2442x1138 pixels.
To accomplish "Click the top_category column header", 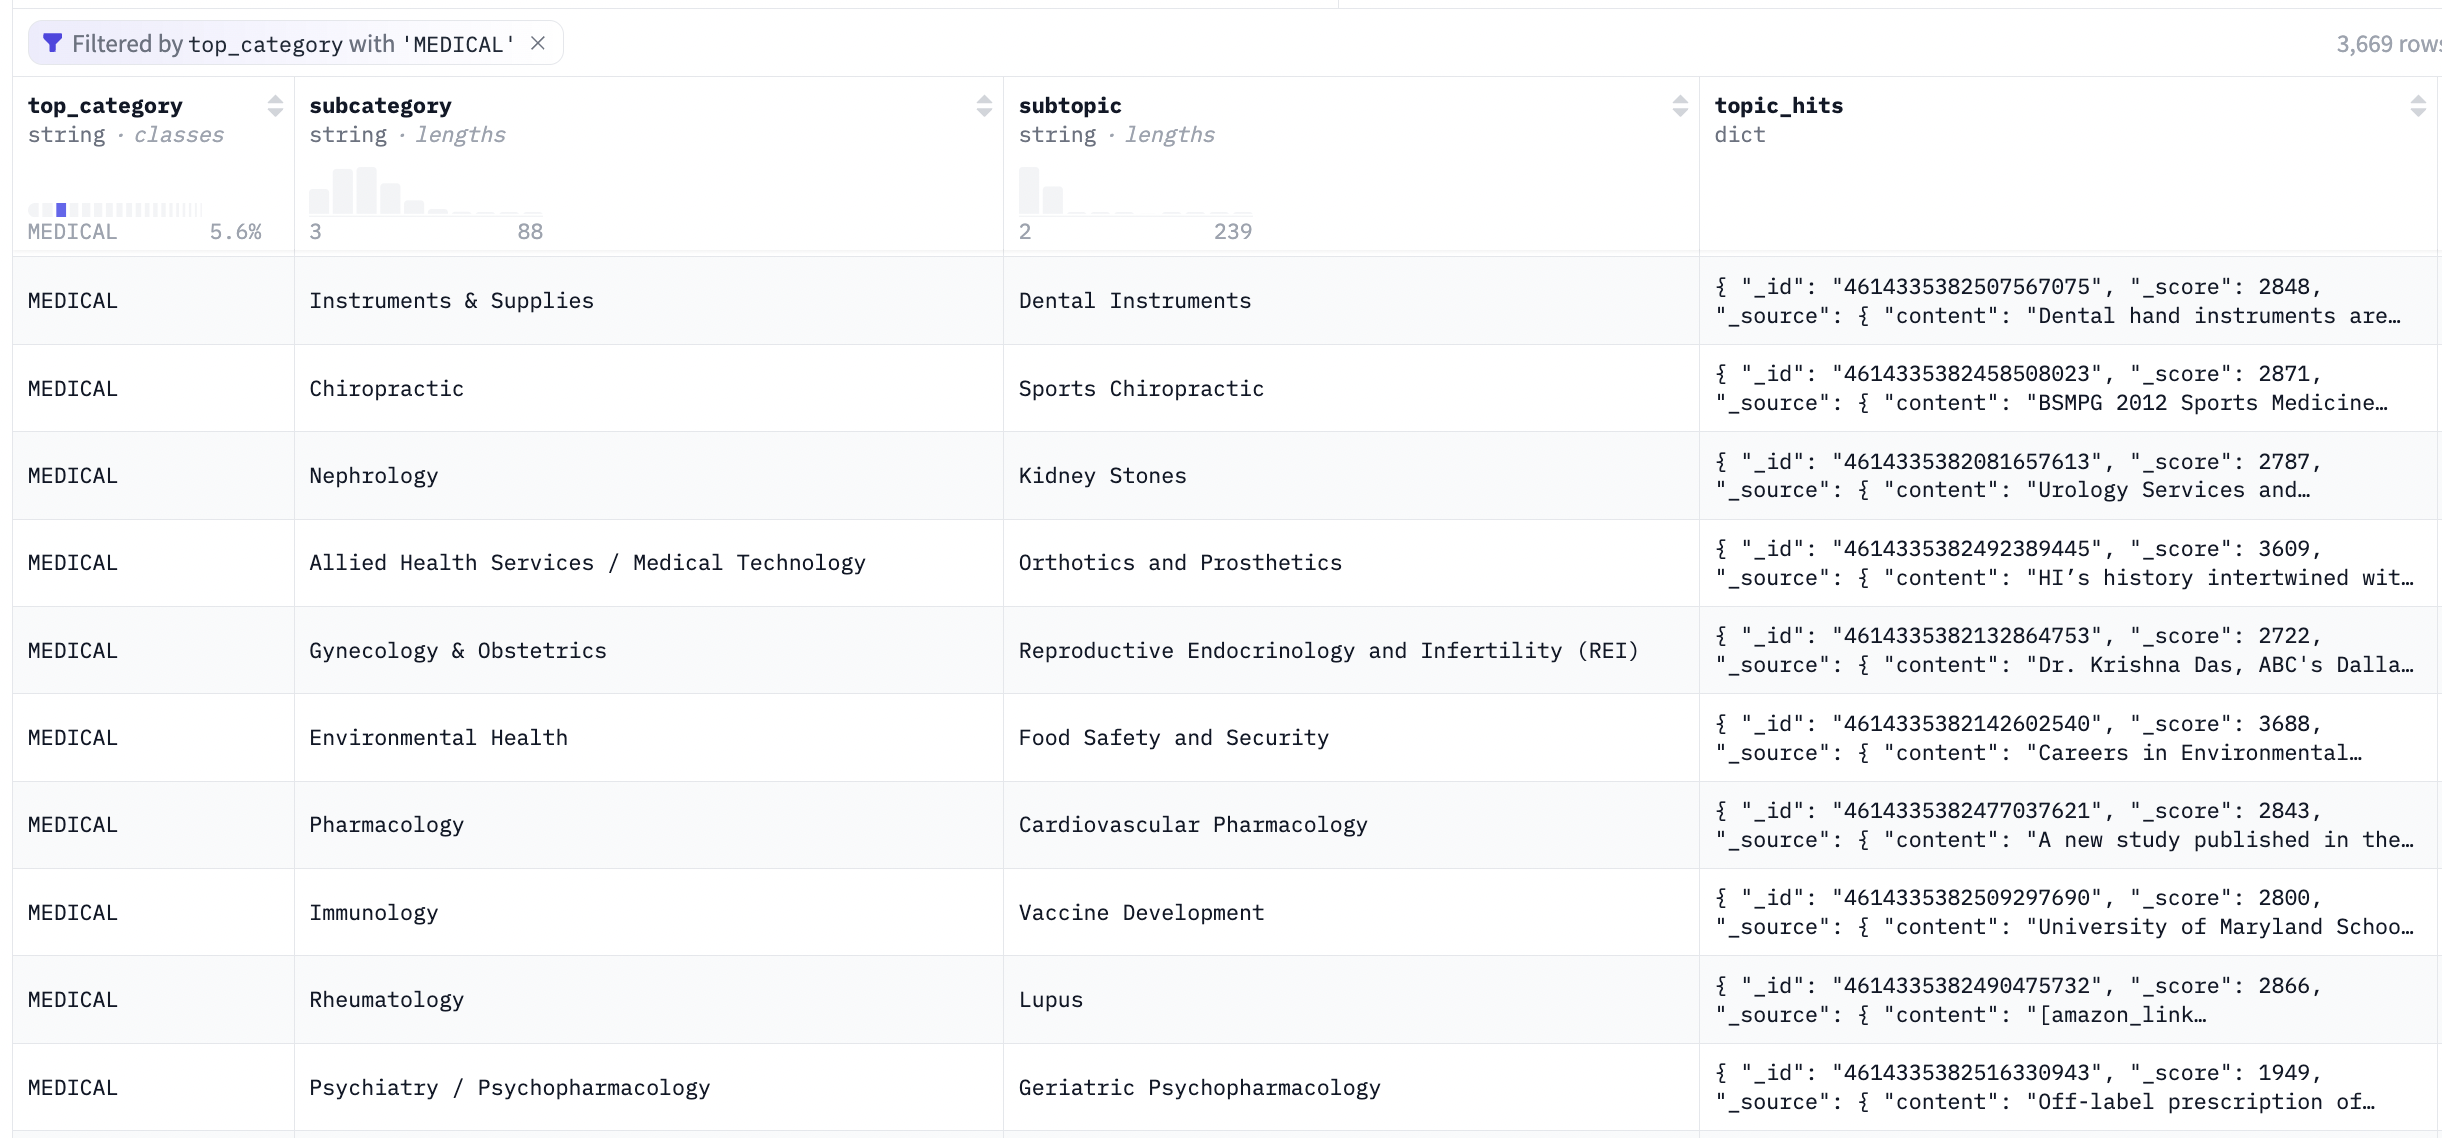I will pos(105,106).
